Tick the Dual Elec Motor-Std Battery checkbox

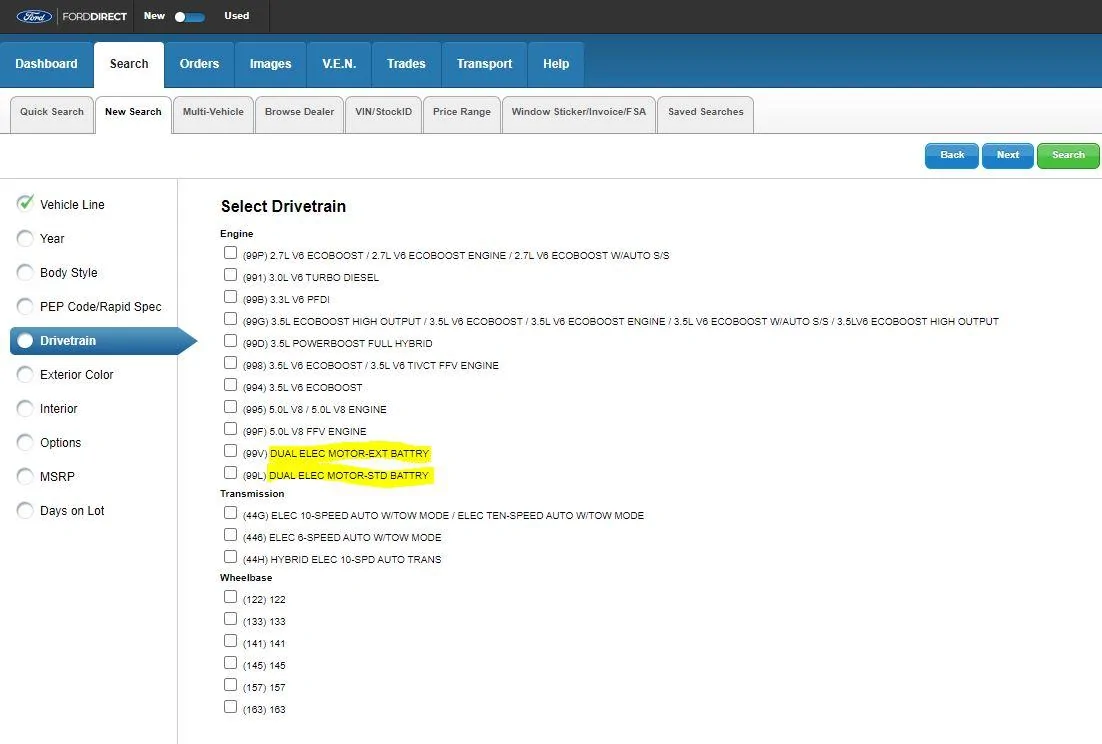click(x=231, y=473)
